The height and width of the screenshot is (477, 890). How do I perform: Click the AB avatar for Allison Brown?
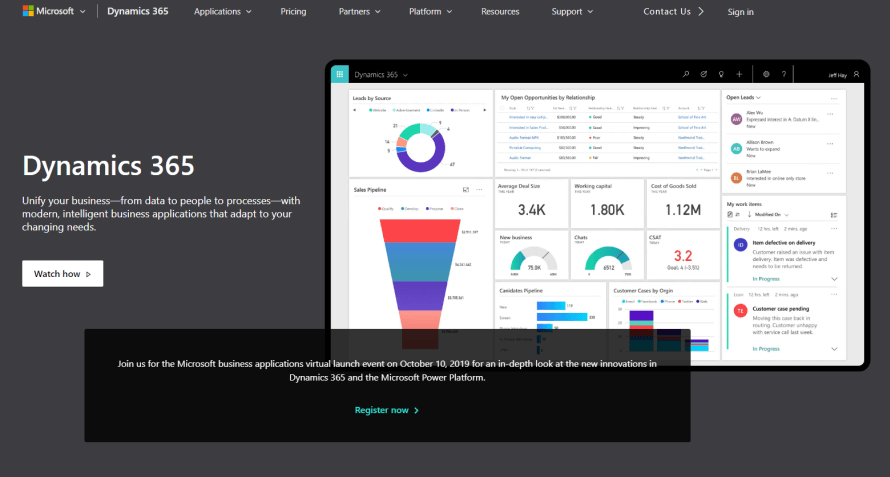[x=736, y=149]
